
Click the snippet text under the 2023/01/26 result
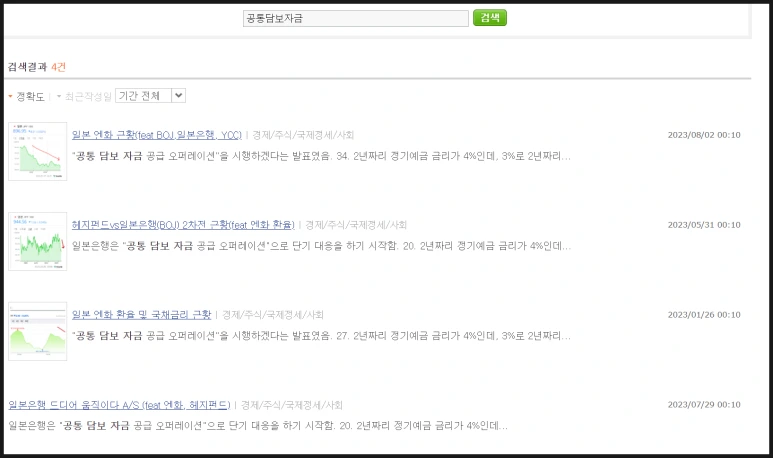321,336
